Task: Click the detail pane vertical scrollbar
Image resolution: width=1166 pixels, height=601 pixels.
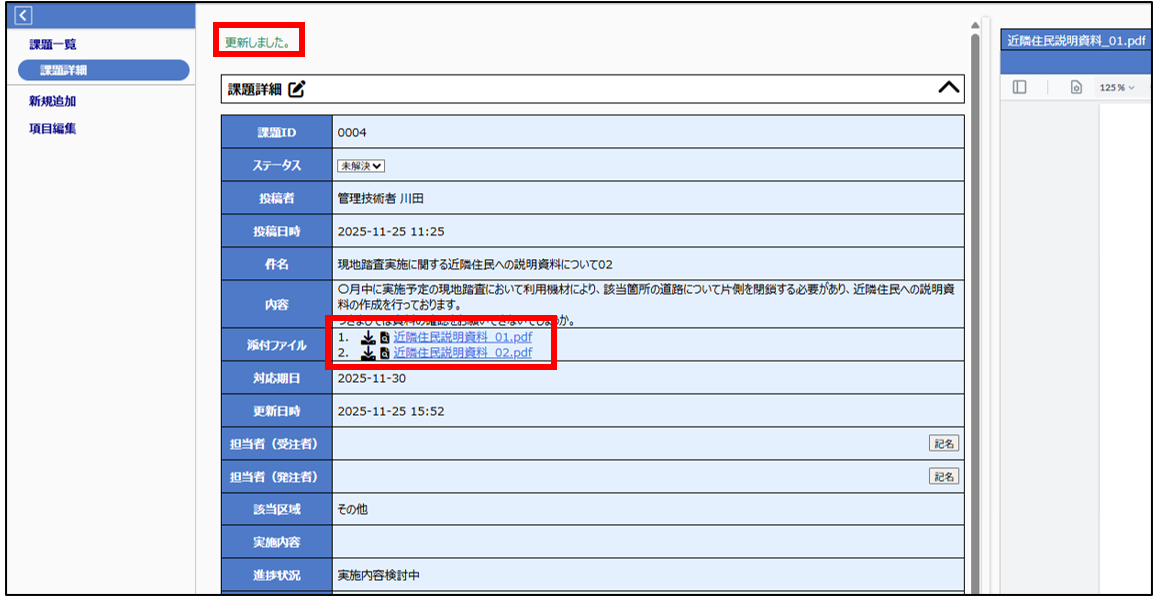Action: click(975, 300)
